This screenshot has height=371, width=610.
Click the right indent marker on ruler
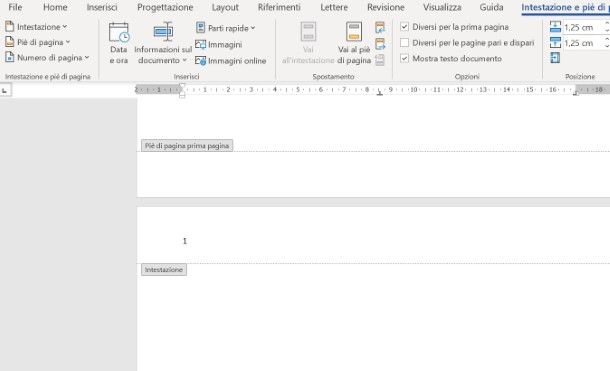[576, 93]
